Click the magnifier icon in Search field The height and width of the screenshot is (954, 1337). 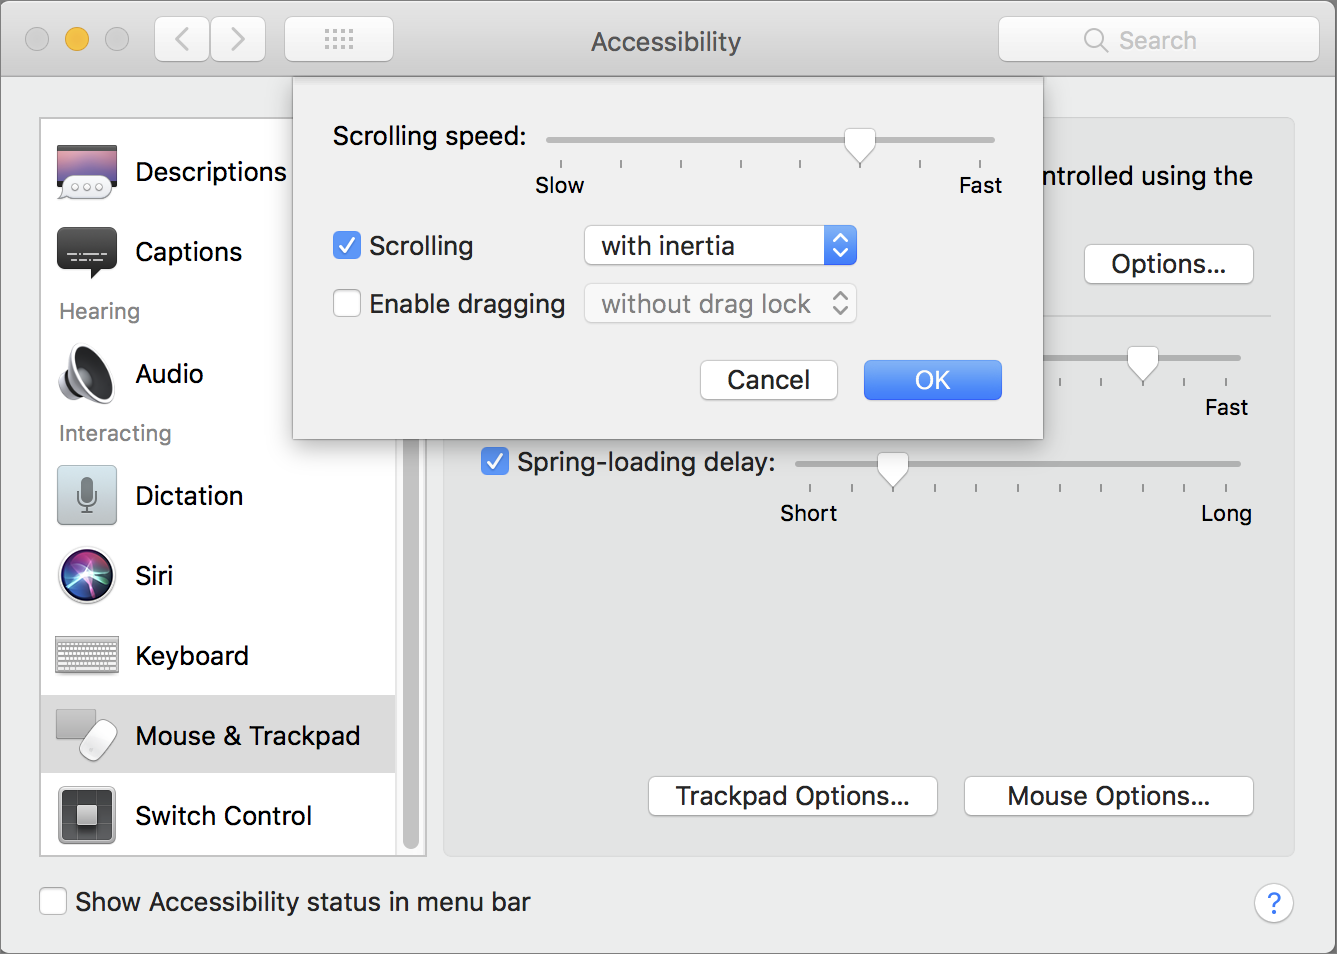point(1096,40)
